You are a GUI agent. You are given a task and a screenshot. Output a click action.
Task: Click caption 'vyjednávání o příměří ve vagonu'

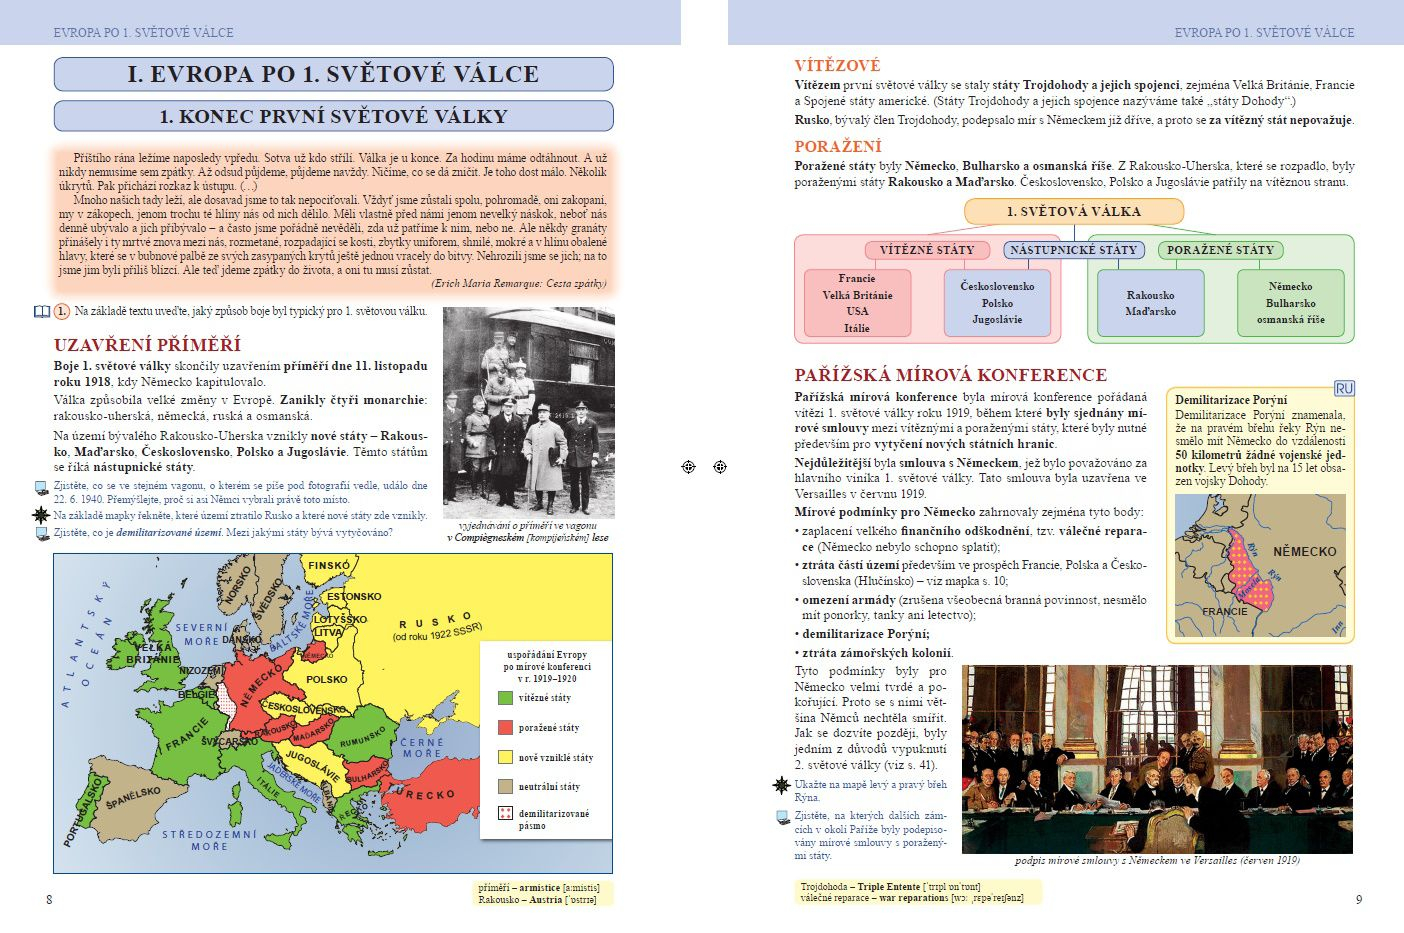(x=527, y=525)
